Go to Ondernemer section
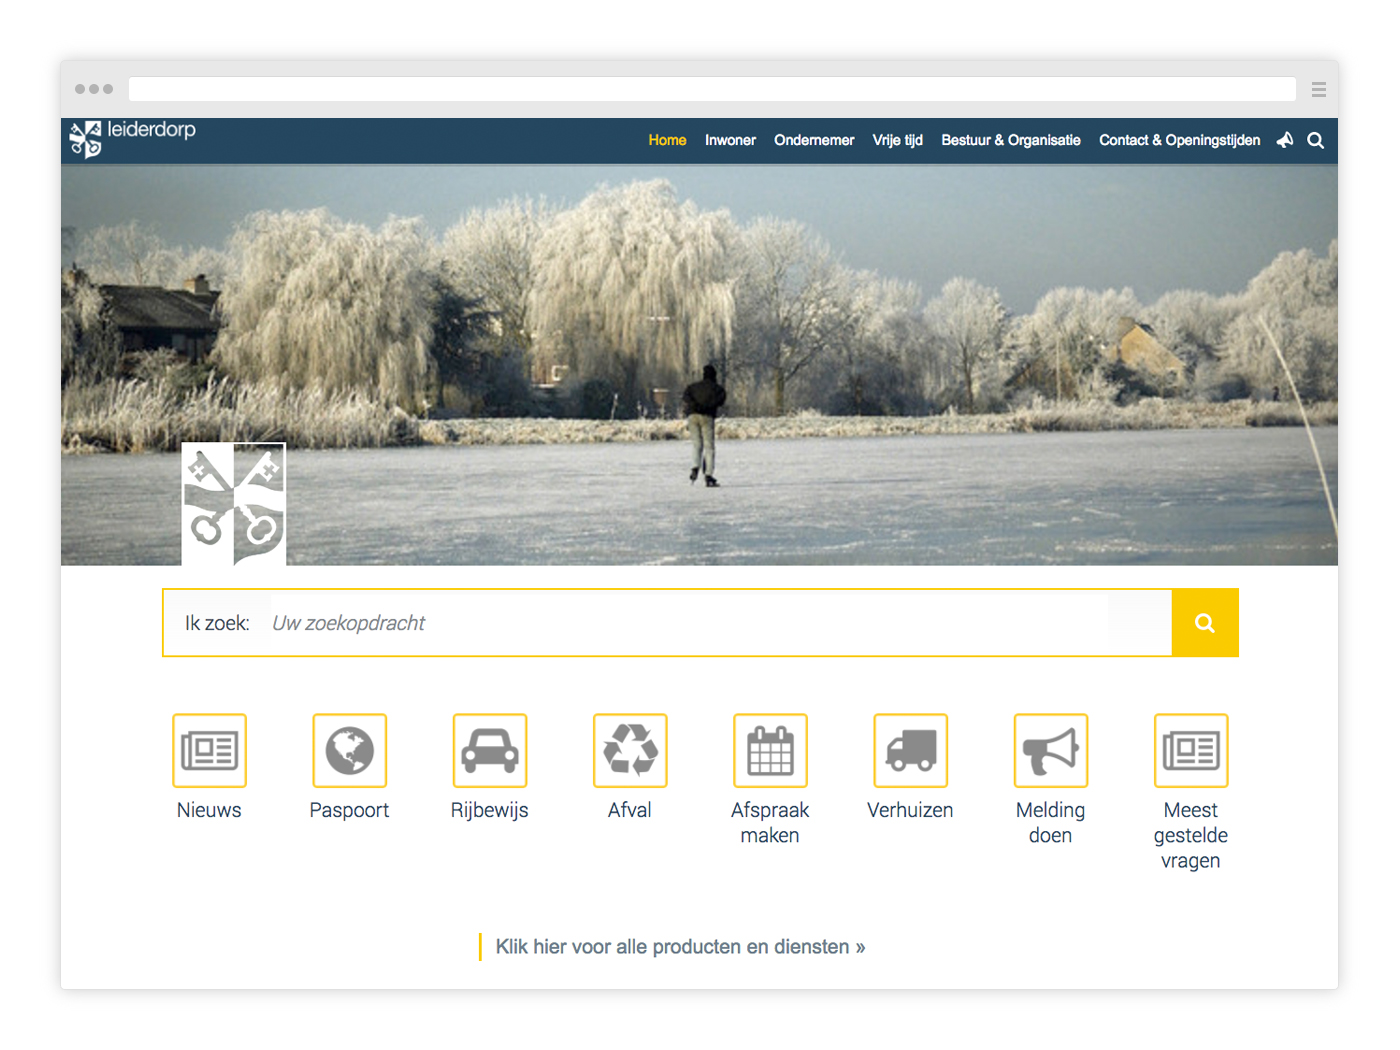This screenshot has height=1050, width=1400. pos(814,140)
